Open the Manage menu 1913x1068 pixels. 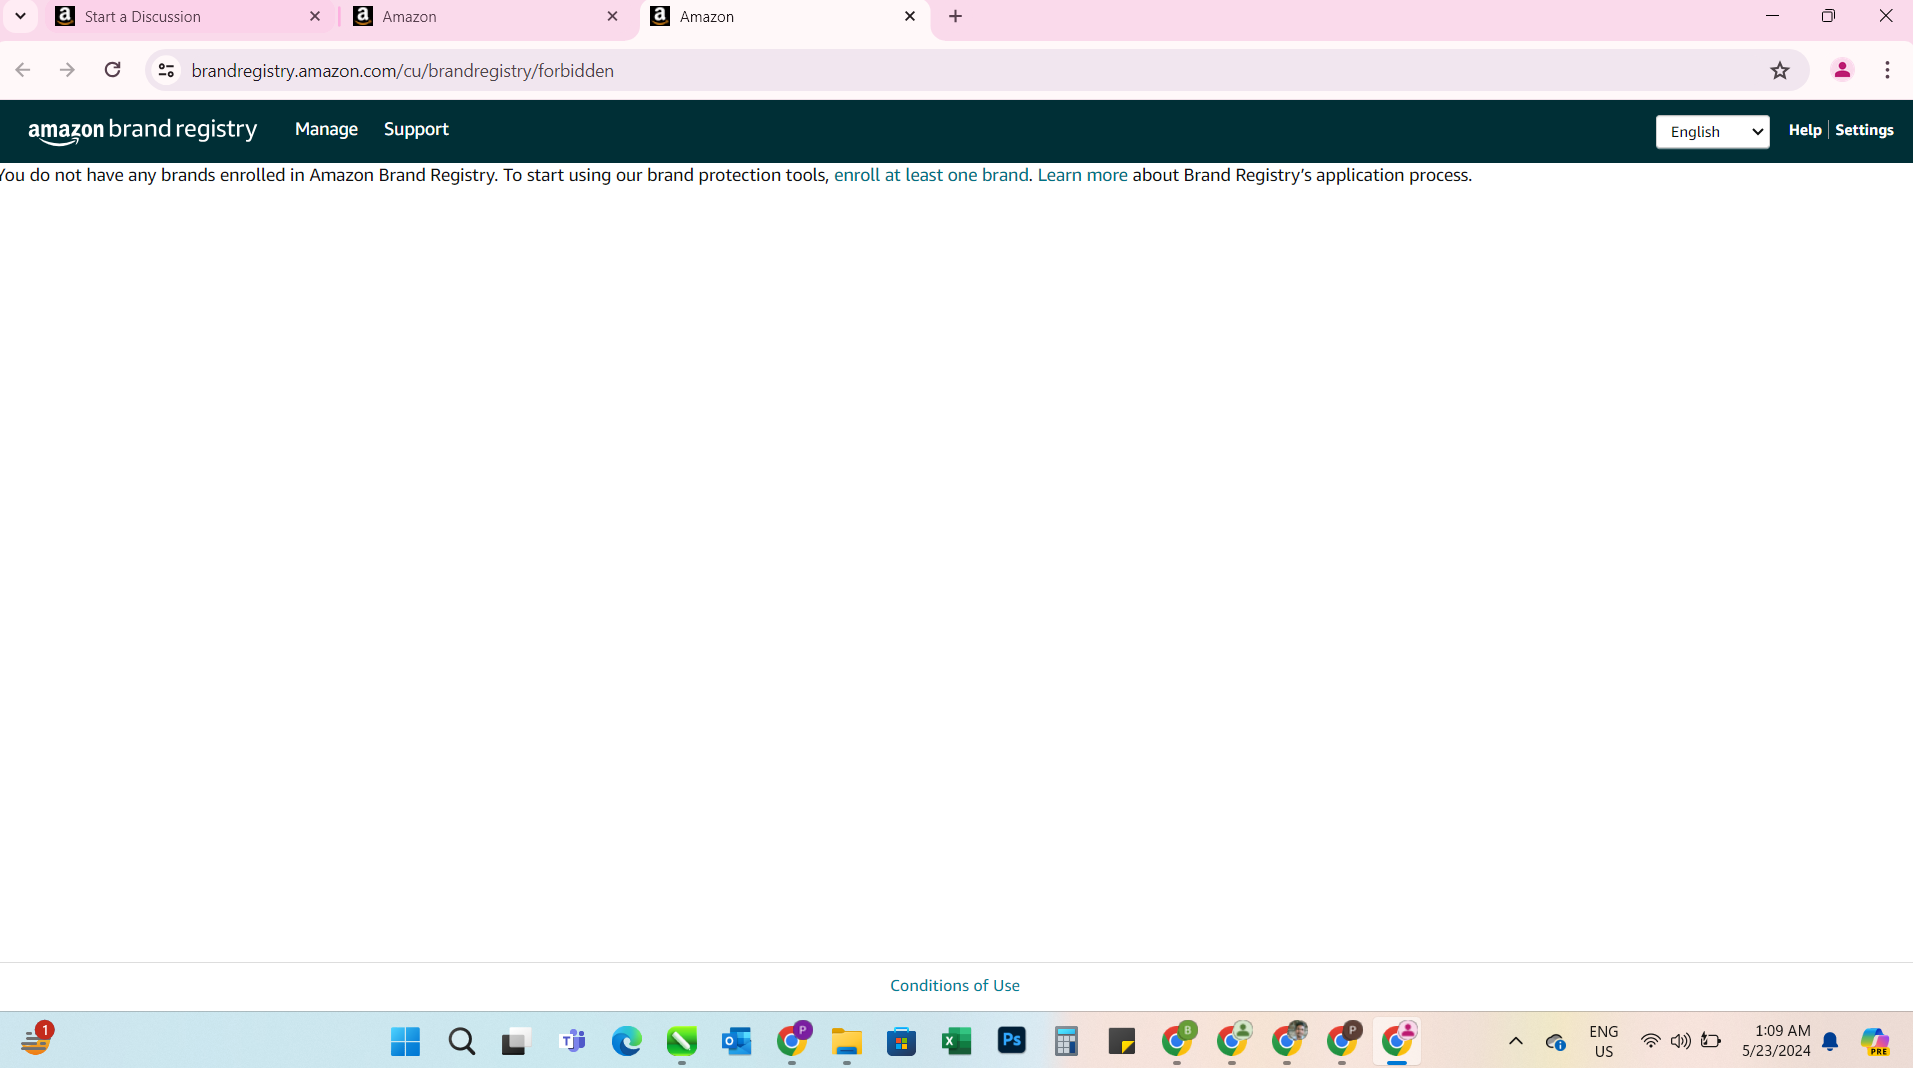coord(326,129)
